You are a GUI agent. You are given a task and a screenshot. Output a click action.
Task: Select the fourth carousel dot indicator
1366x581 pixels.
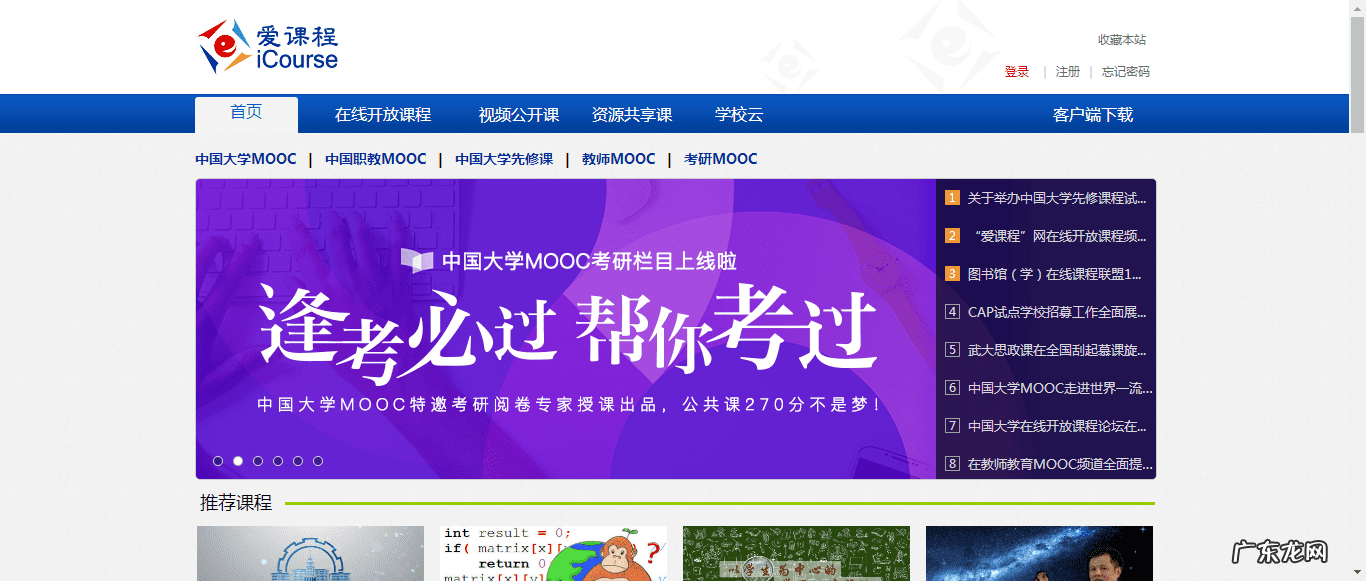pos(278,461)
